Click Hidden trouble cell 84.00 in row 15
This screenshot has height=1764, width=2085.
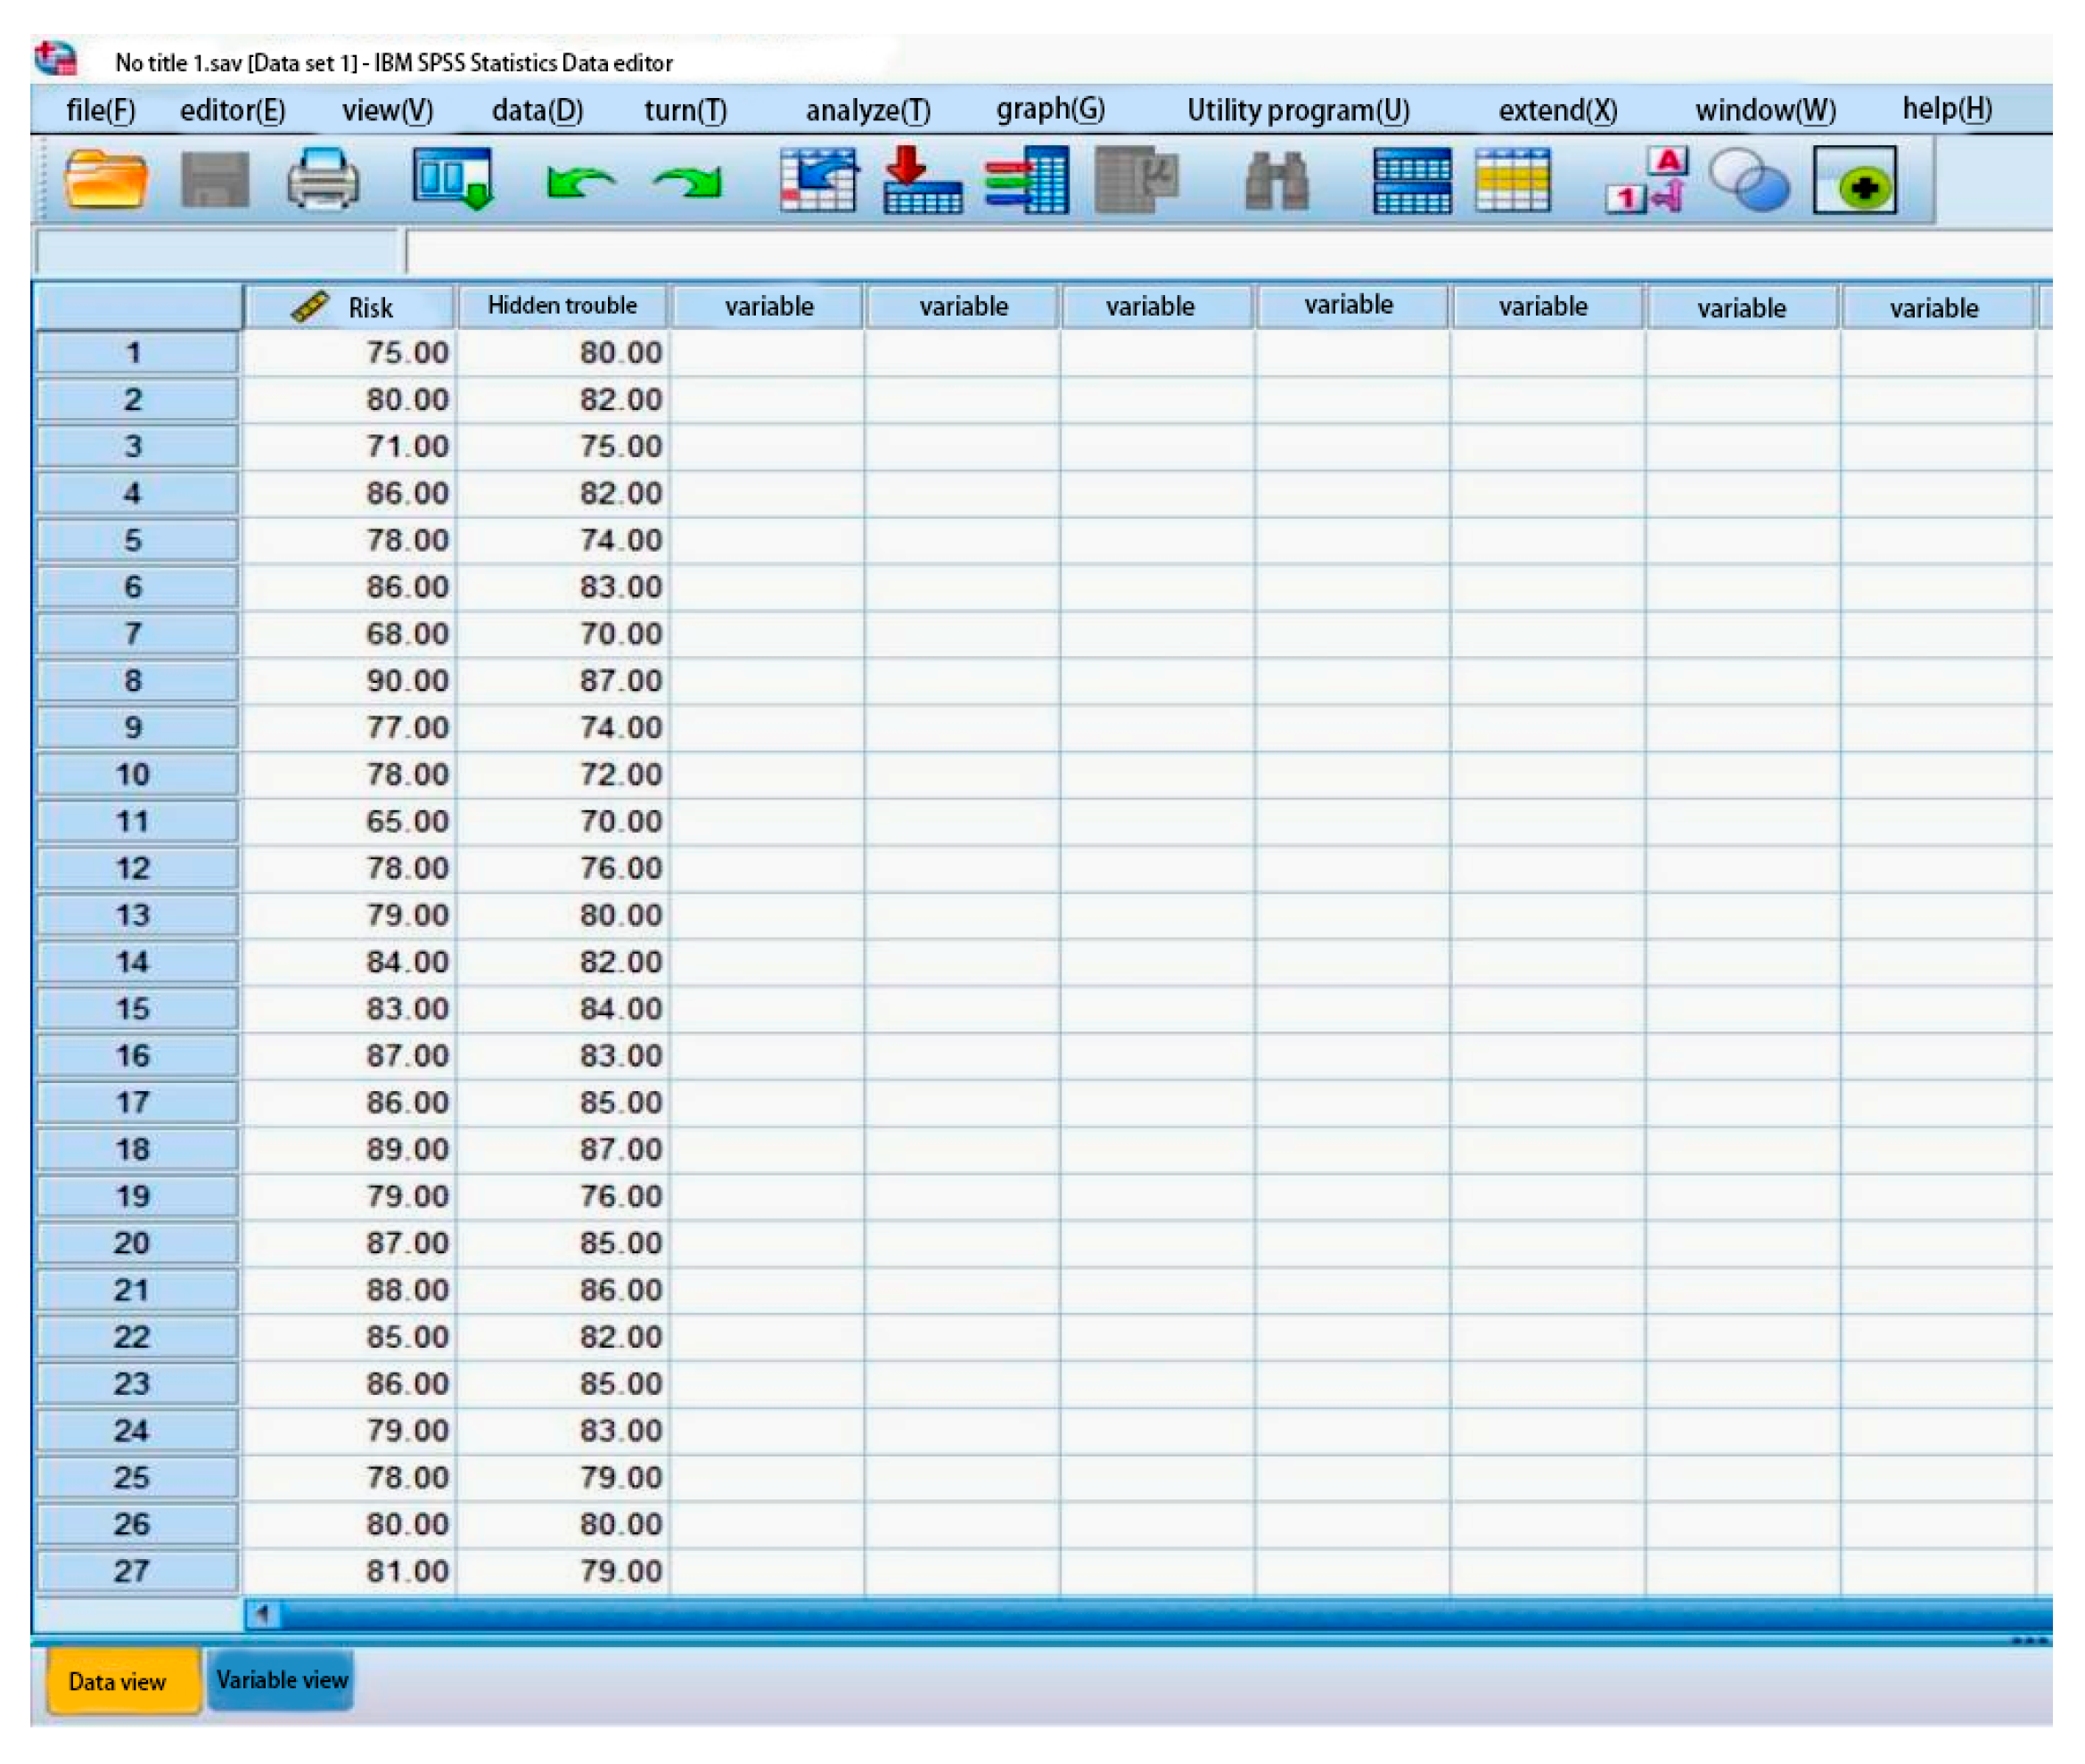[563, 1009]
